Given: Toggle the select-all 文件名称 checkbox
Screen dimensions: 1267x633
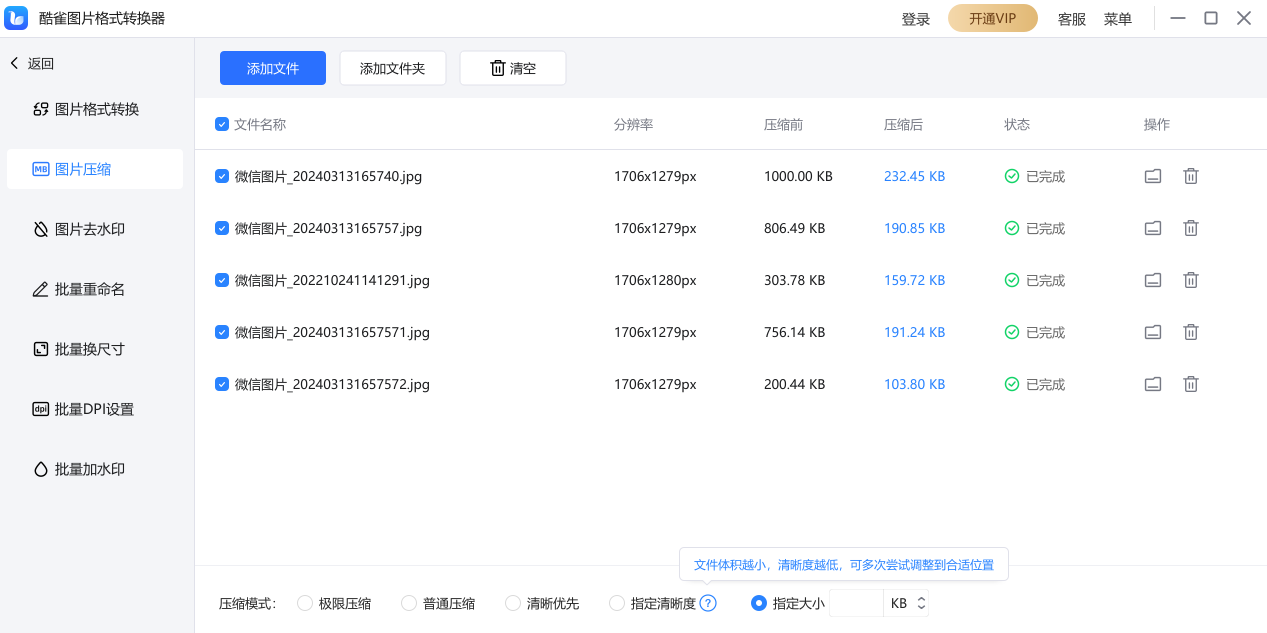Looking at the screenshot, I should pos(222,125).
